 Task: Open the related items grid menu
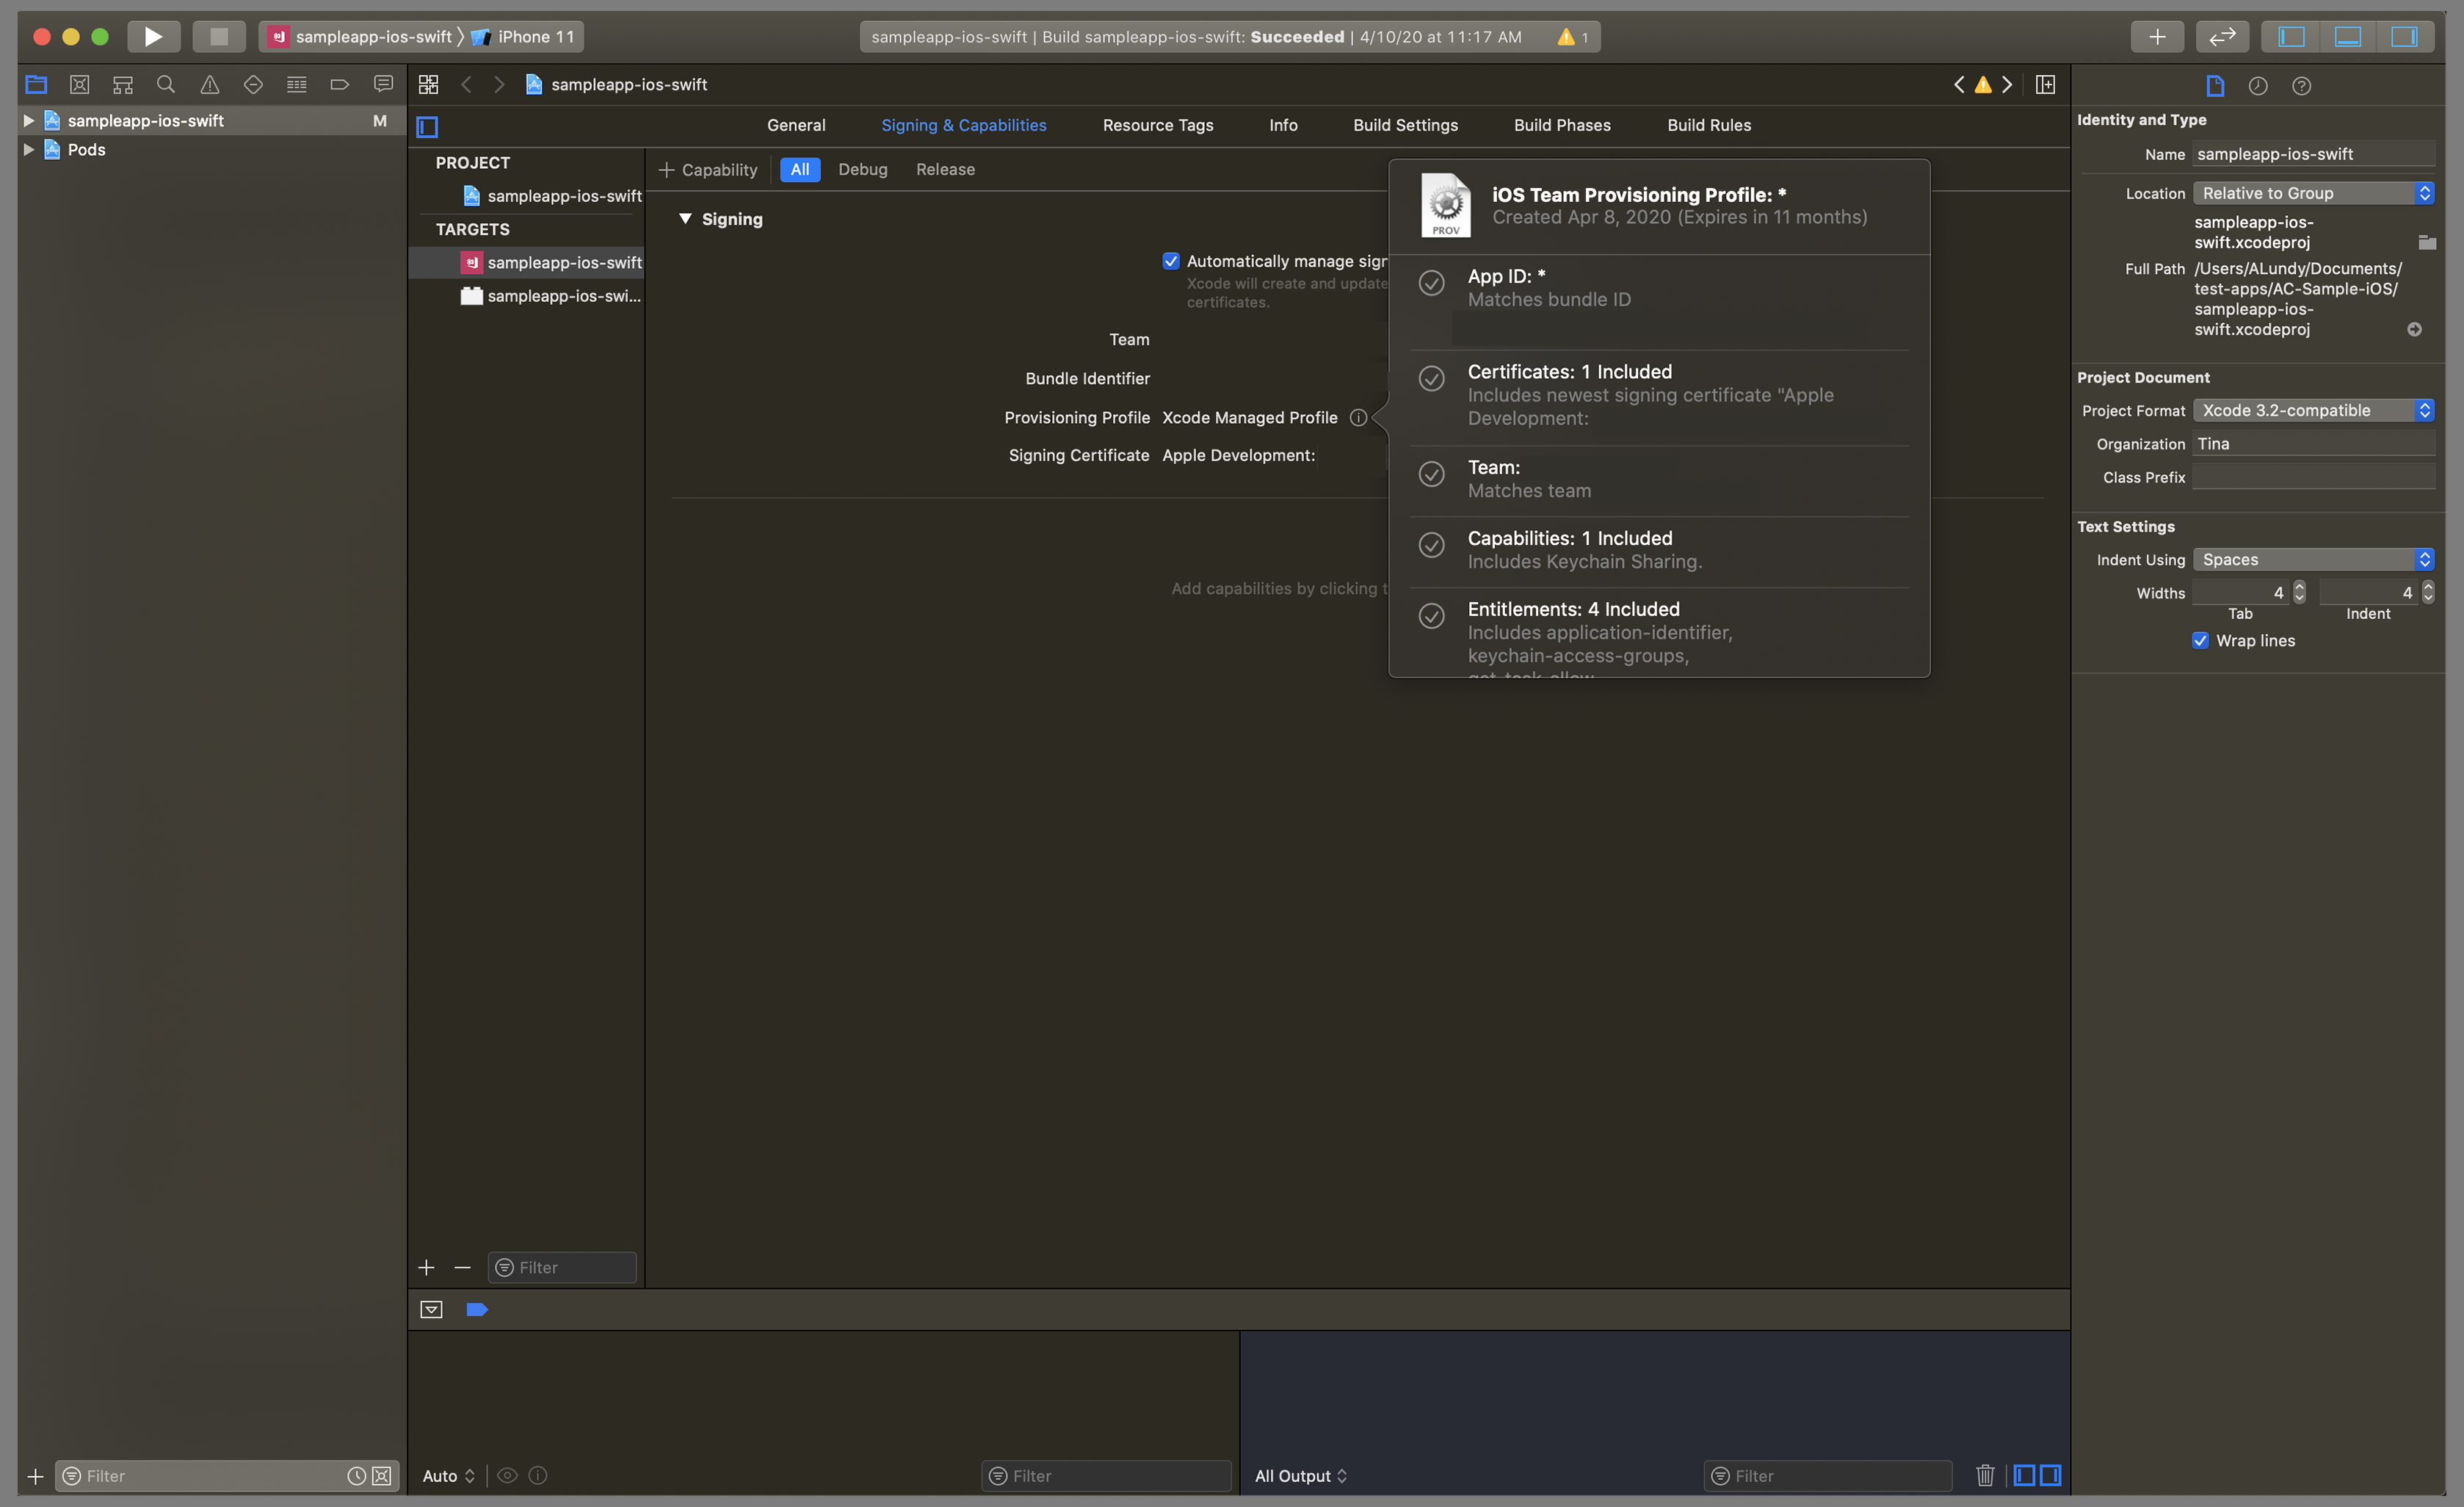click(x=428, y=85)
